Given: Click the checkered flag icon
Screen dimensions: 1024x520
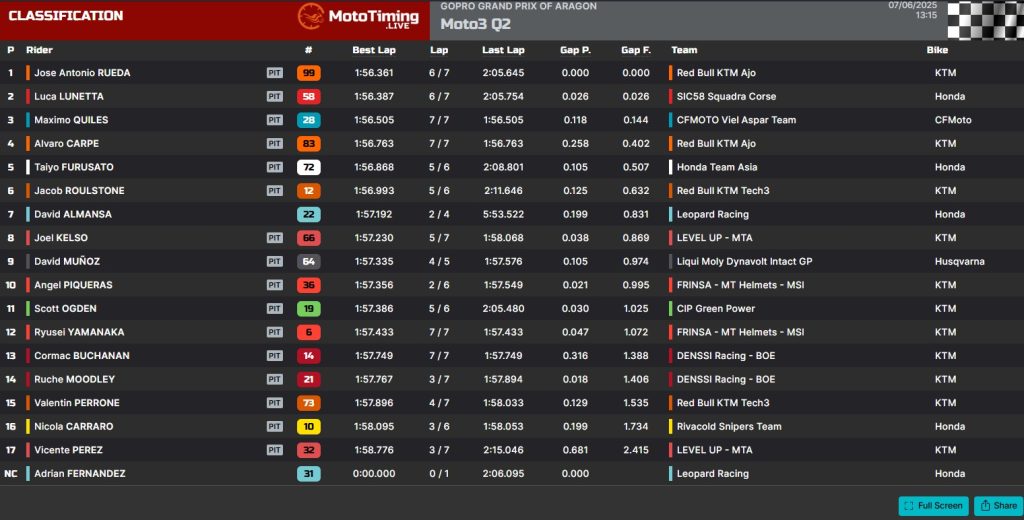Looking at the screenshot, I should [x=984, y=19].
